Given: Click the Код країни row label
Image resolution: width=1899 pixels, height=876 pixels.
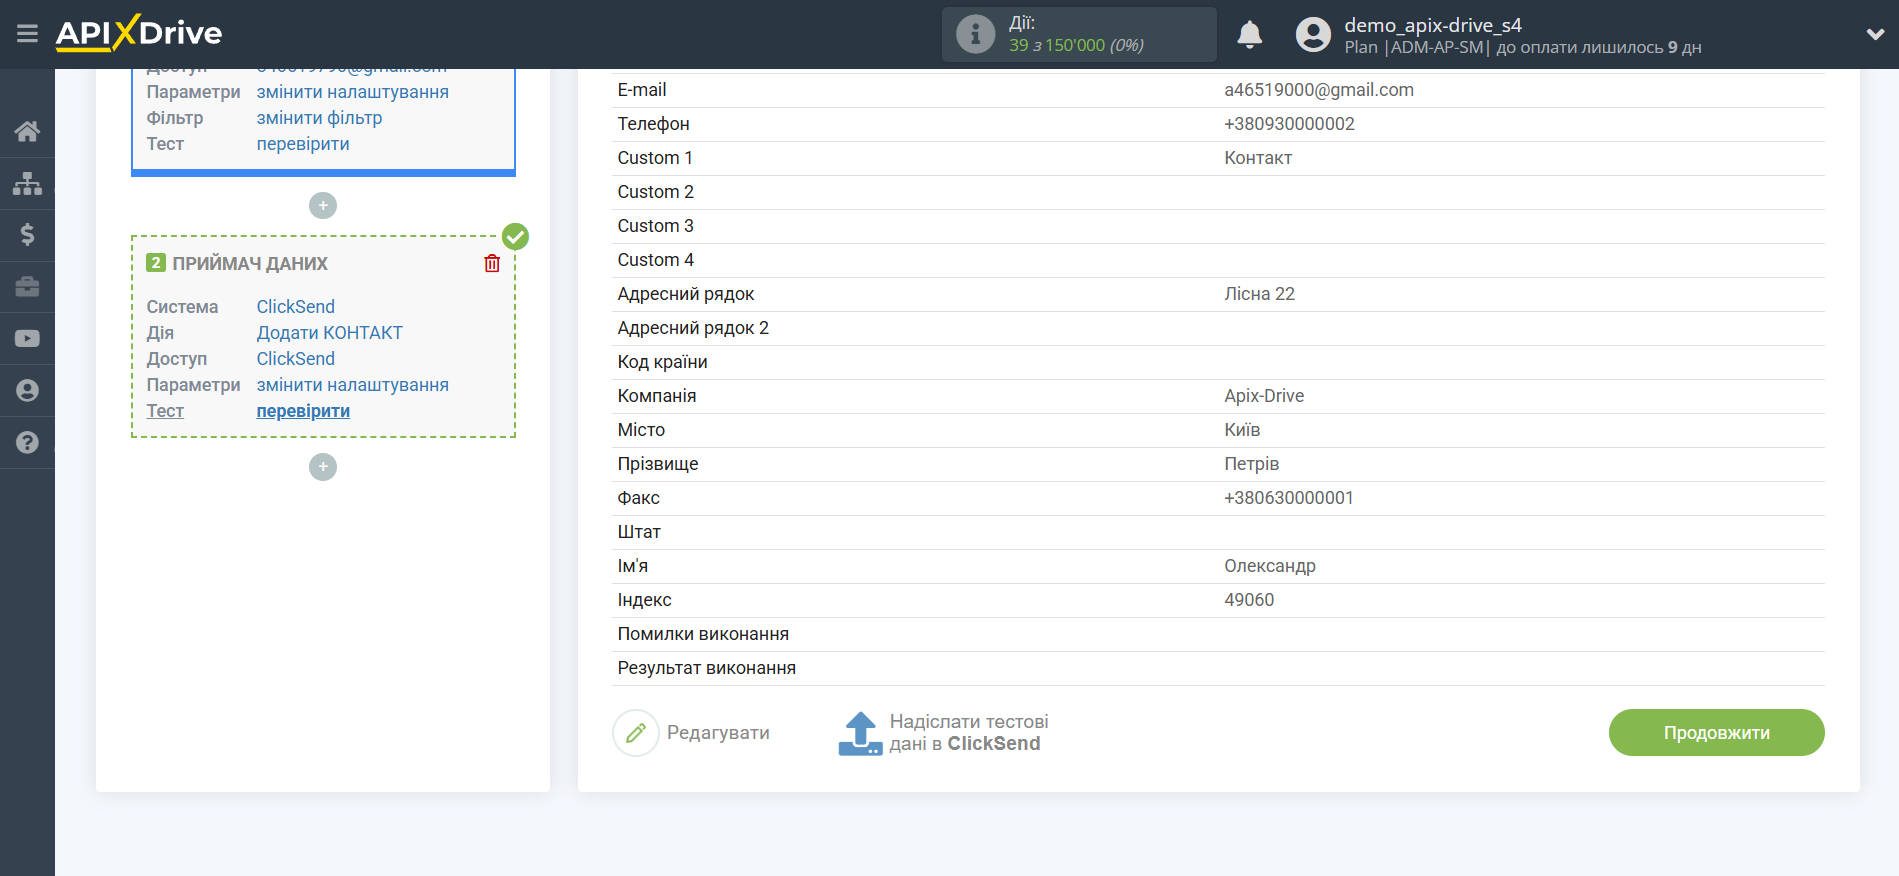Looking at the screenshot, I should pyautogui.click(x=662, y=362).
